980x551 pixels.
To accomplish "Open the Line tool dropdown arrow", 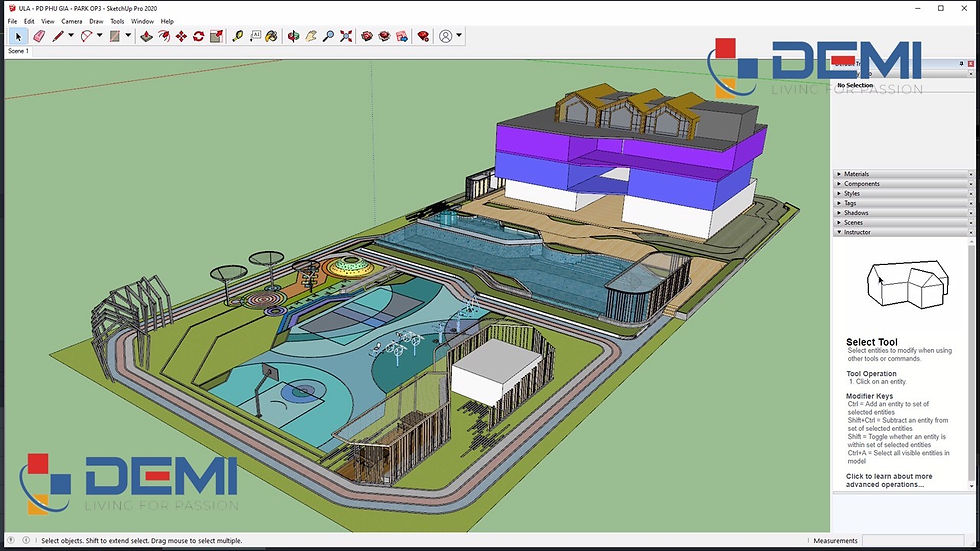I will (71, 36).
